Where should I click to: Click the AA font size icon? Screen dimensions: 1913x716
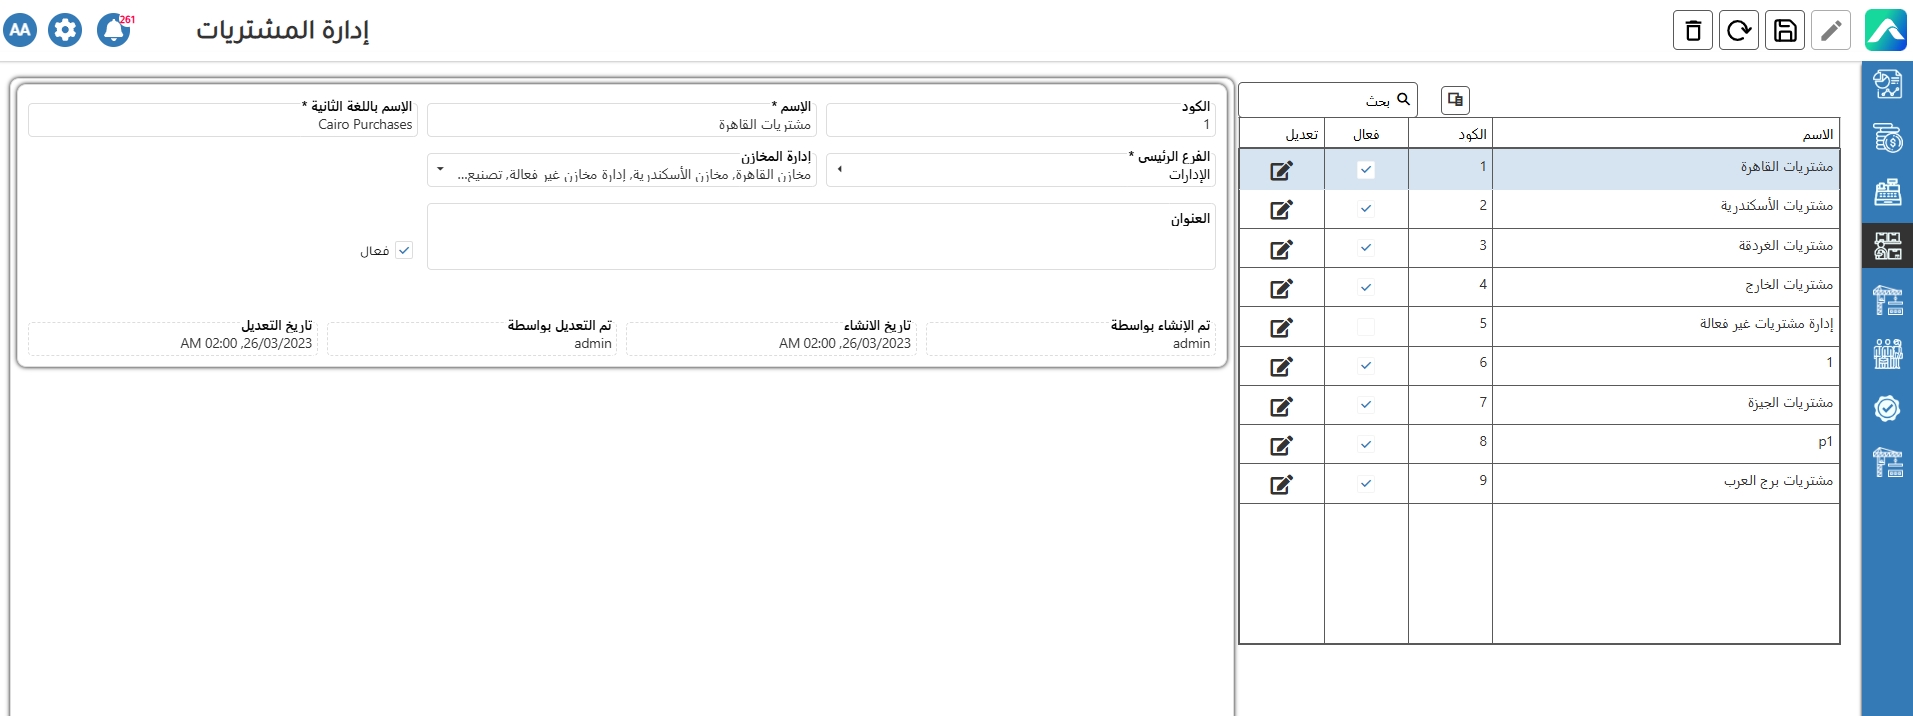click(20, 30)
